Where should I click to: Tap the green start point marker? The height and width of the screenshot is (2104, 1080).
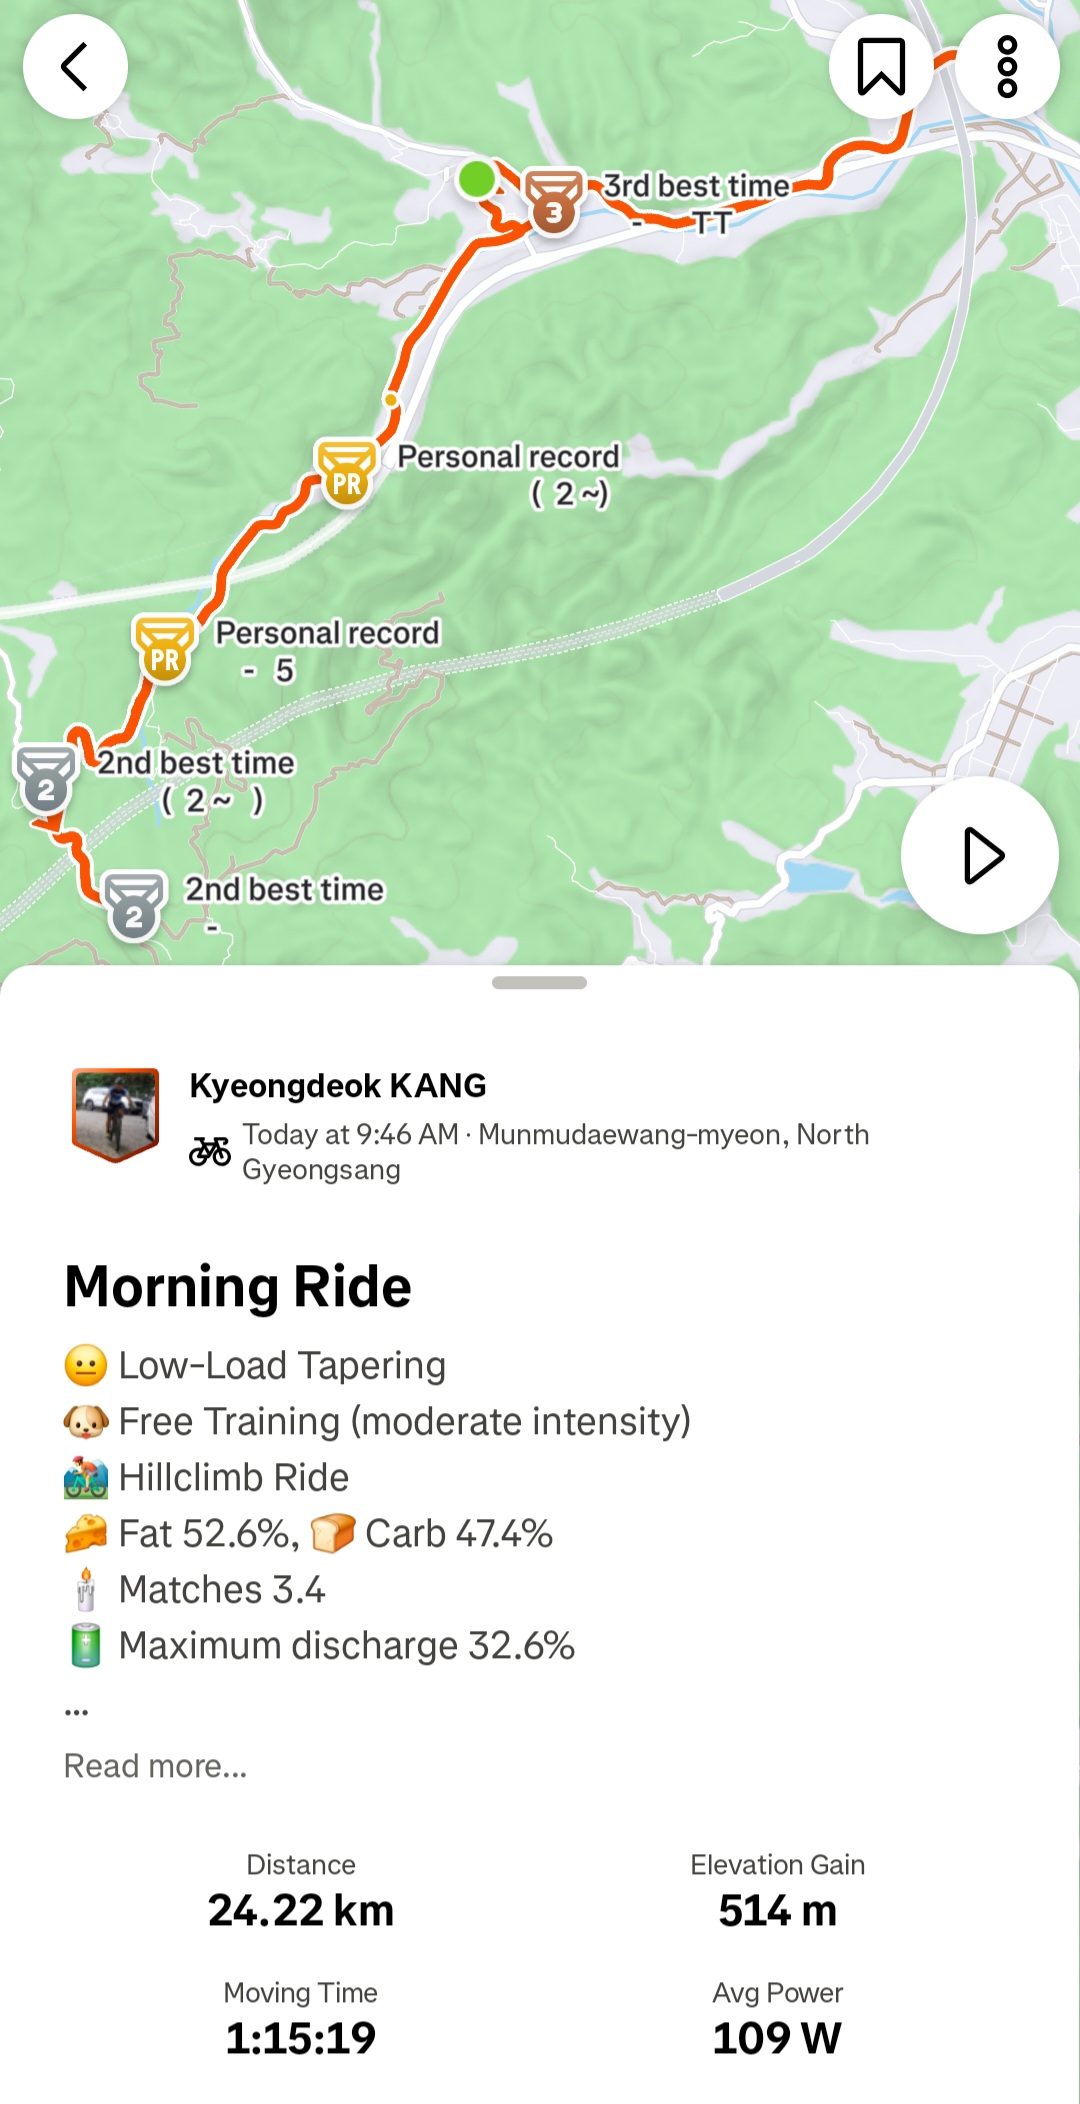pos(477,179)
